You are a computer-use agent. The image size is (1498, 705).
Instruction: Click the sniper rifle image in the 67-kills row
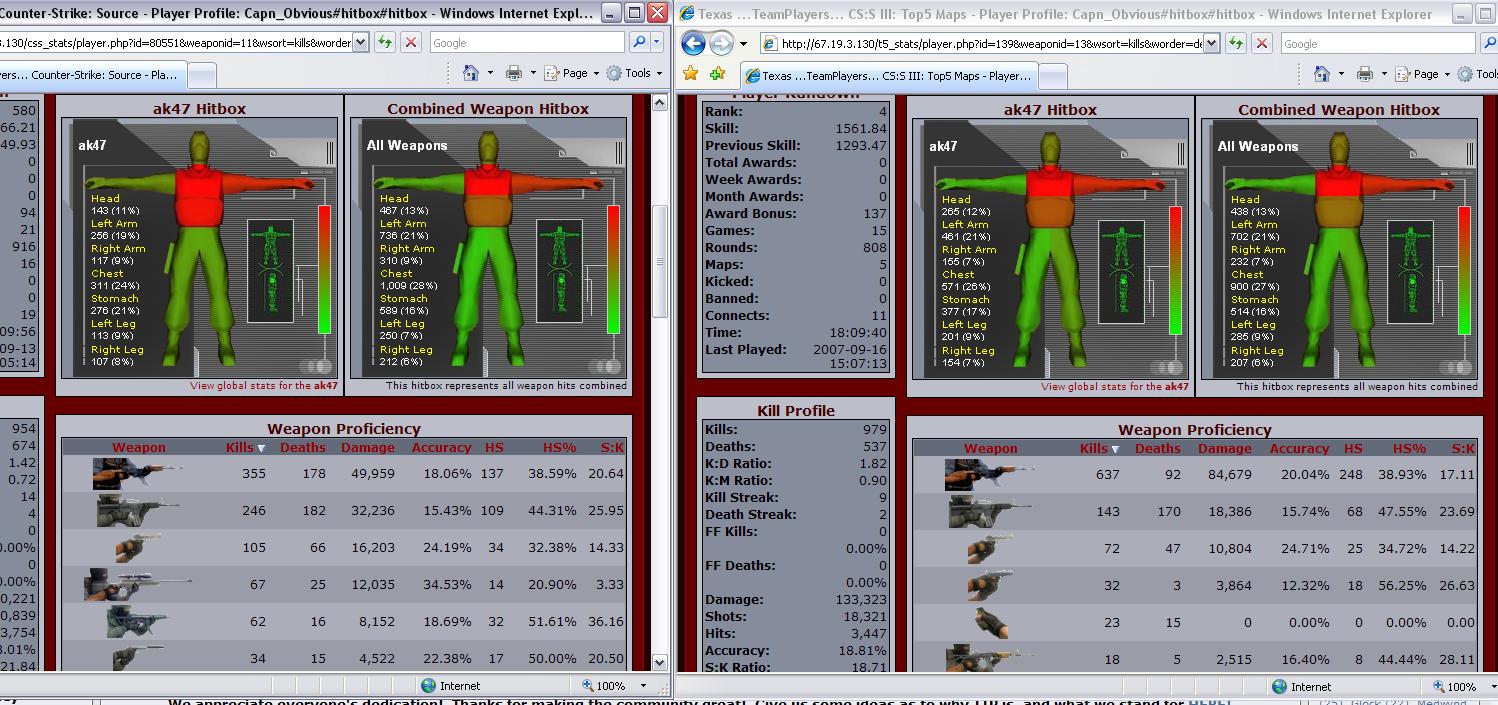click(138, 584)
